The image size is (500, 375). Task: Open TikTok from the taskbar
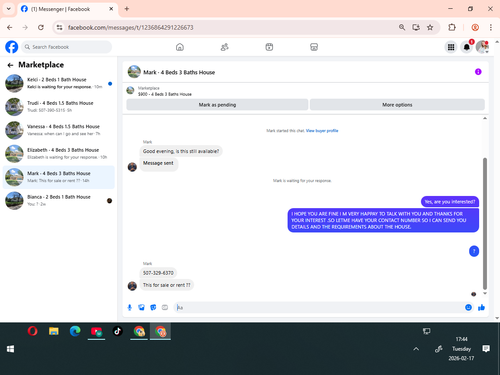[x=118, y=331]
